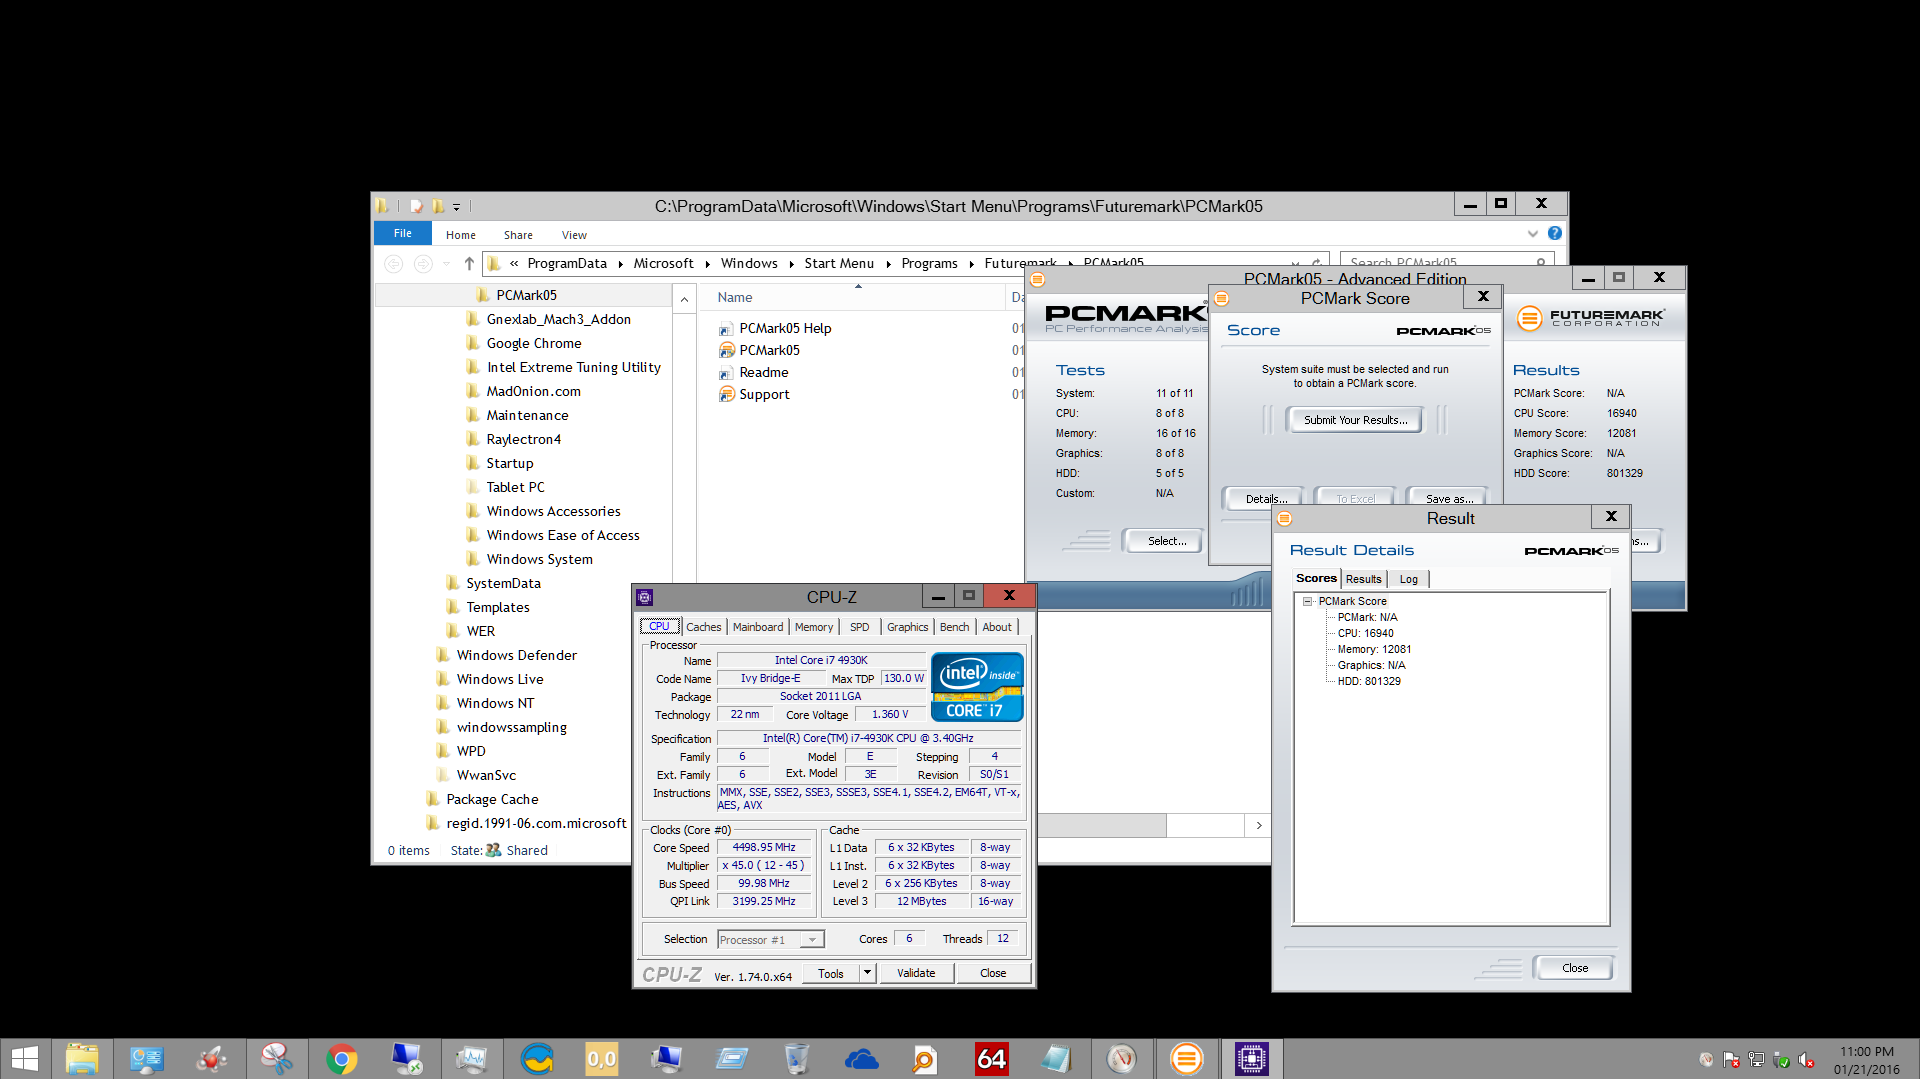Click the network tray icon
The image size is (1920, 1079).
tap(1756, 1060)
